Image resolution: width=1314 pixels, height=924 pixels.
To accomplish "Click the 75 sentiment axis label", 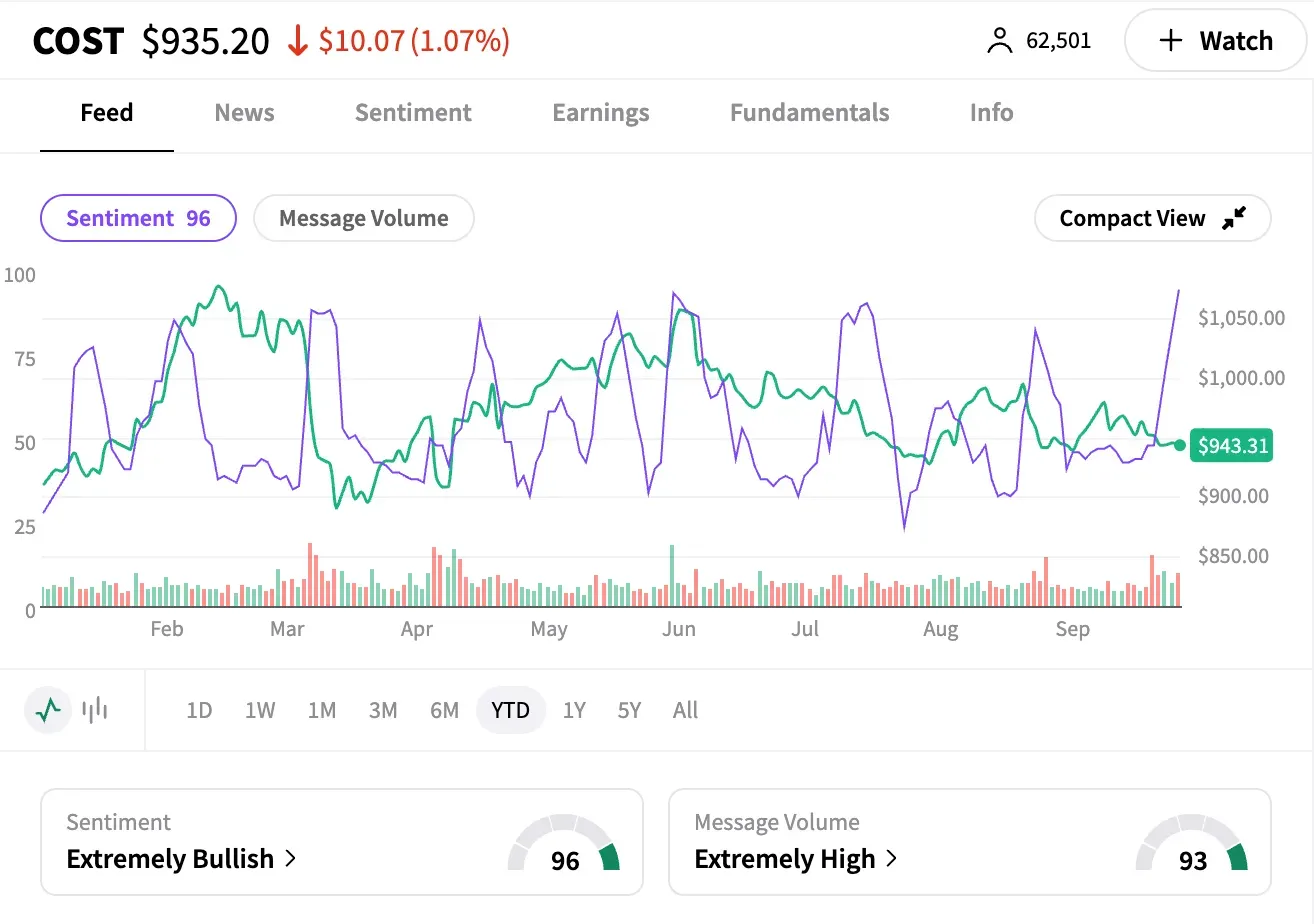I will [x=25, y=358].
